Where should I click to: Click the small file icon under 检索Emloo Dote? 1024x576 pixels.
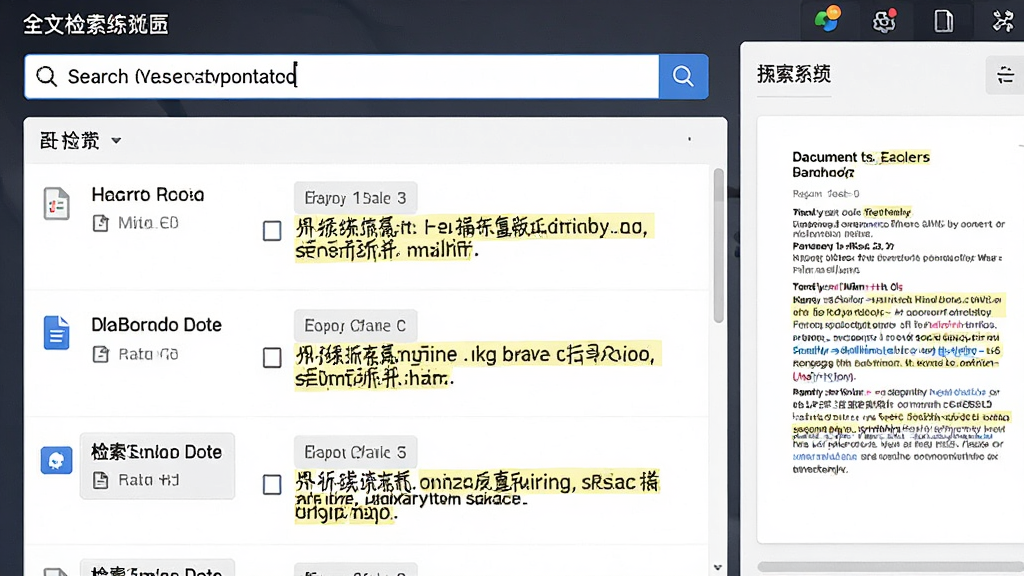101,481
